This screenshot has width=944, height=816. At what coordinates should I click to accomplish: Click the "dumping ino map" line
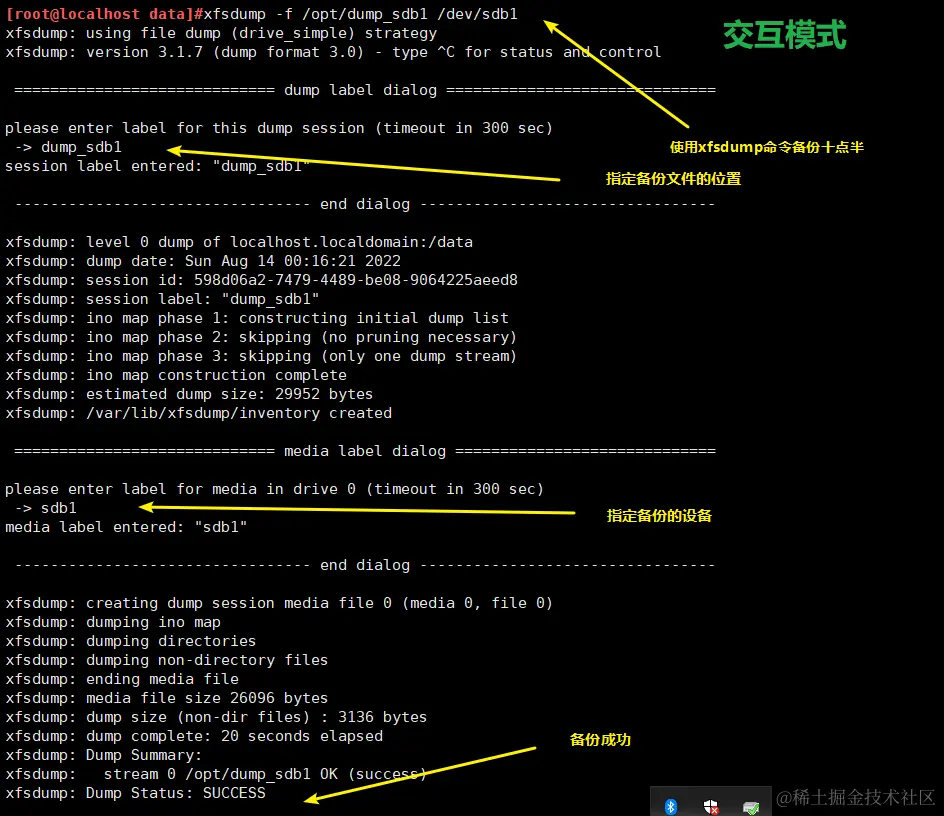113,622
